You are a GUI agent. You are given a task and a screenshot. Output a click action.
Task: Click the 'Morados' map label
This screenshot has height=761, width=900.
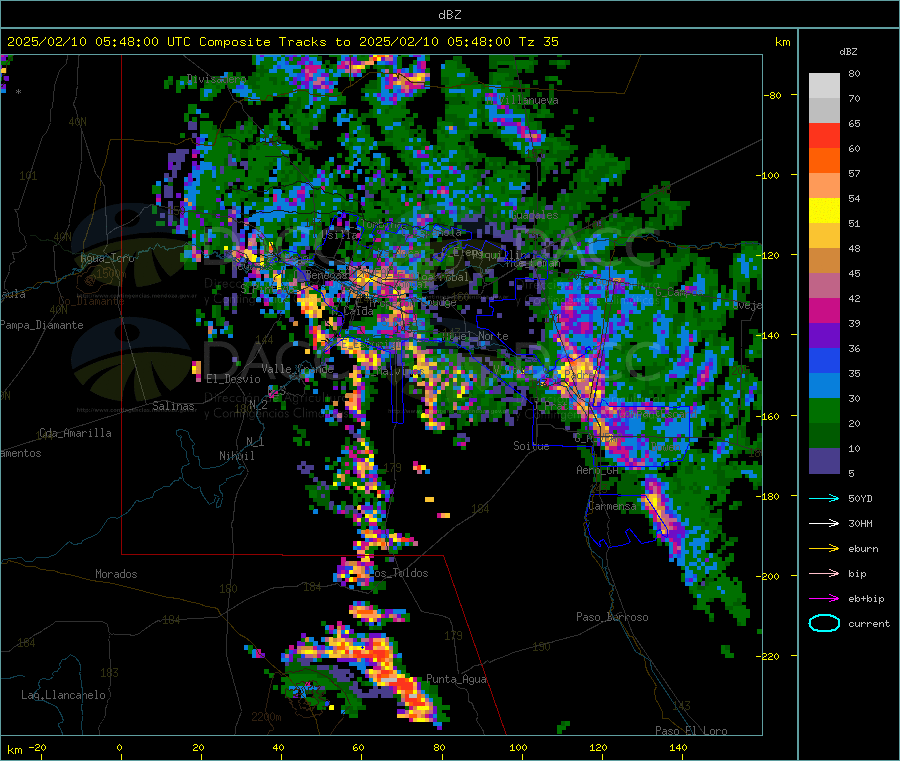(116, 574)
